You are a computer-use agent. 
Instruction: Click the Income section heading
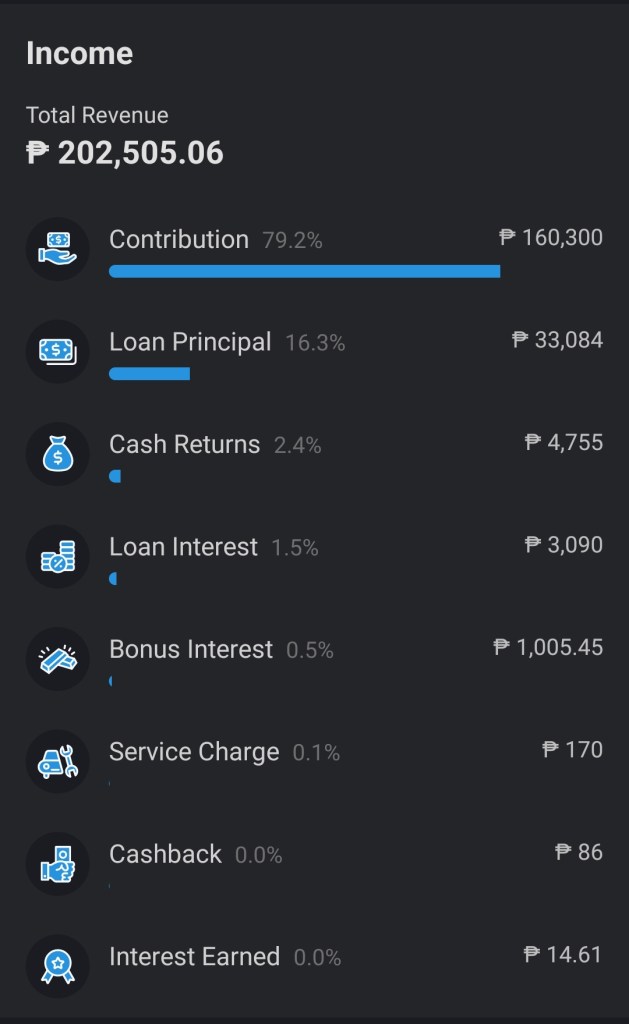[79, 53]
